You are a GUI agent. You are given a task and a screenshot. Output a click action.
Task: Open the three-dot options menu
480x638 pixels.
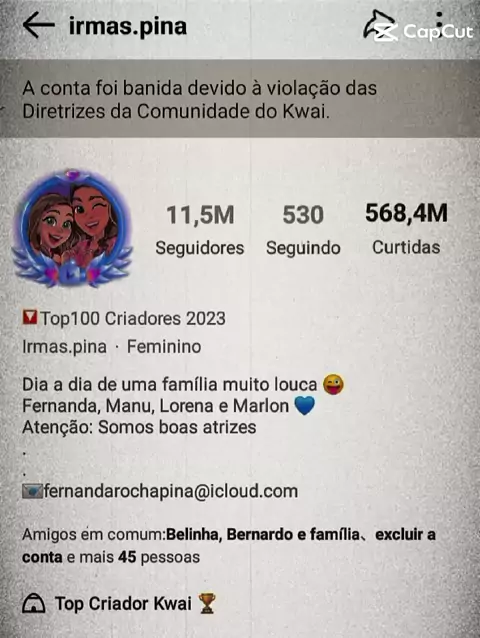click(x=439, y=25)
